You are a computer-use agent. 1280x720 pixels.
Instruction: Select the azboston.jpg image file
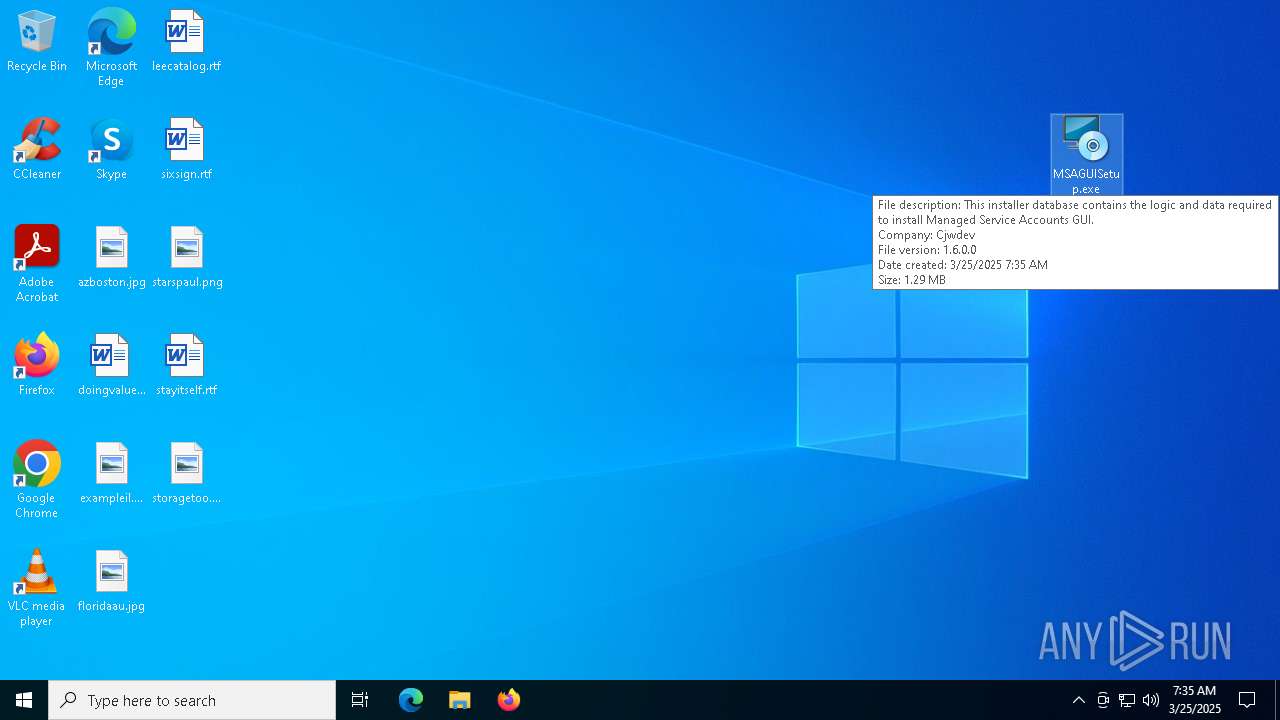[x=111, y=258]
